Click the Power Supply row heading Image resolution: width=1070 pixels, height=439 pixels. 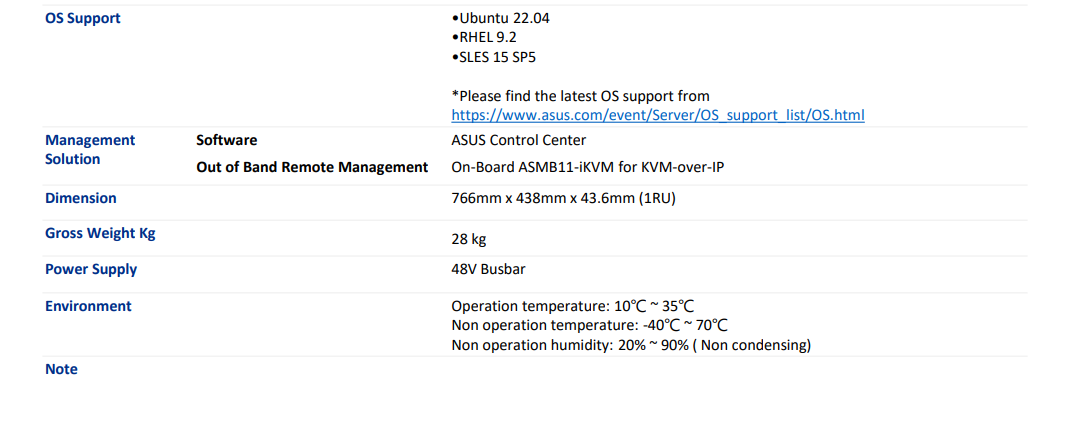91,269
